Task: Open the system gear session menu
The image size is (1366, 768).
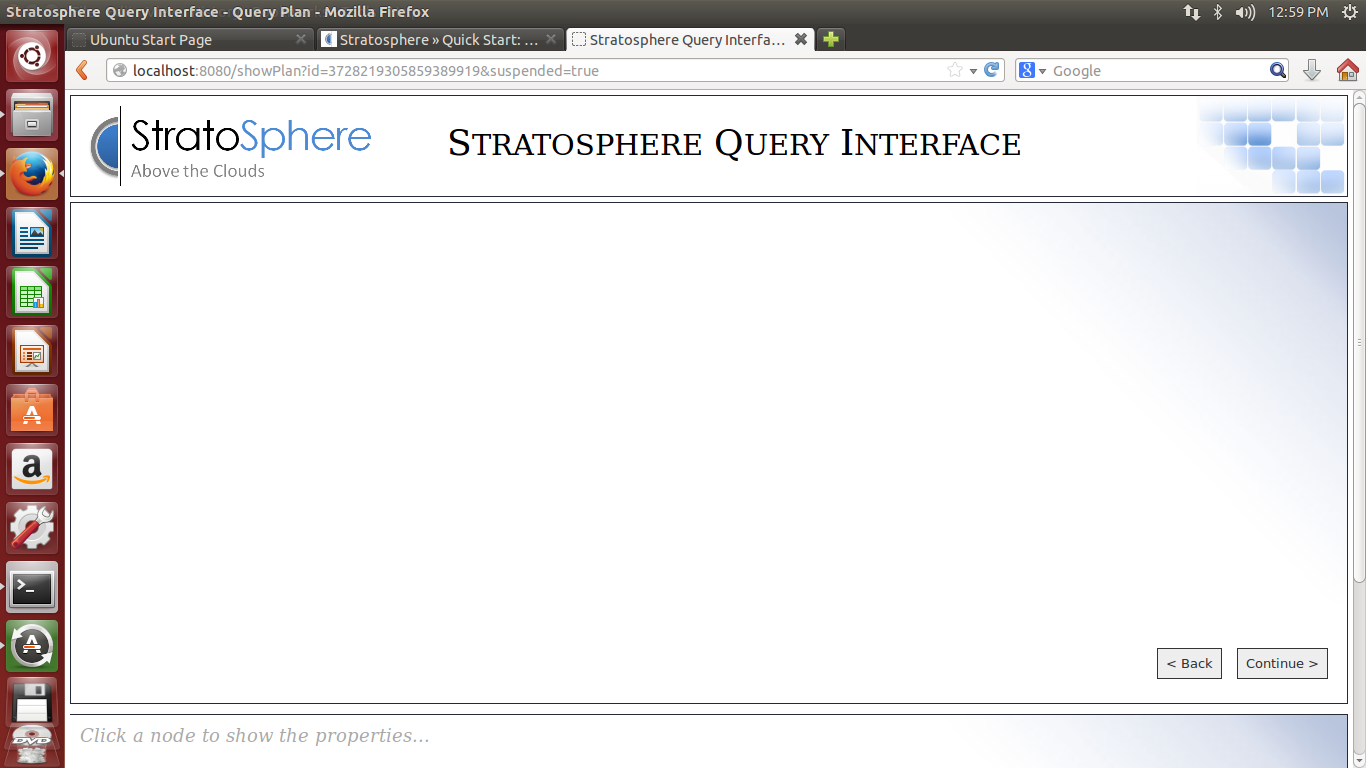Action: click(x=1349, y=12)
